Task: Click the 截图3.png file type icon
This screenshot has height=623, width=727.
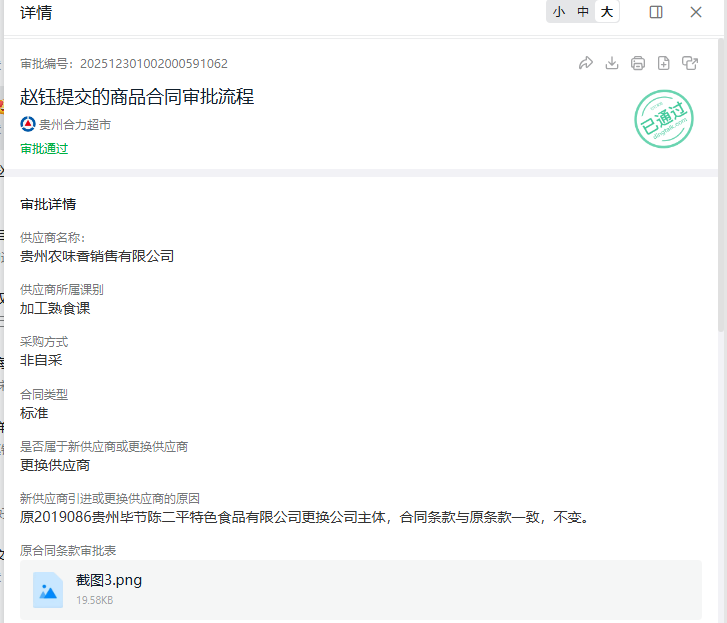Action: [x=48, y=590]
